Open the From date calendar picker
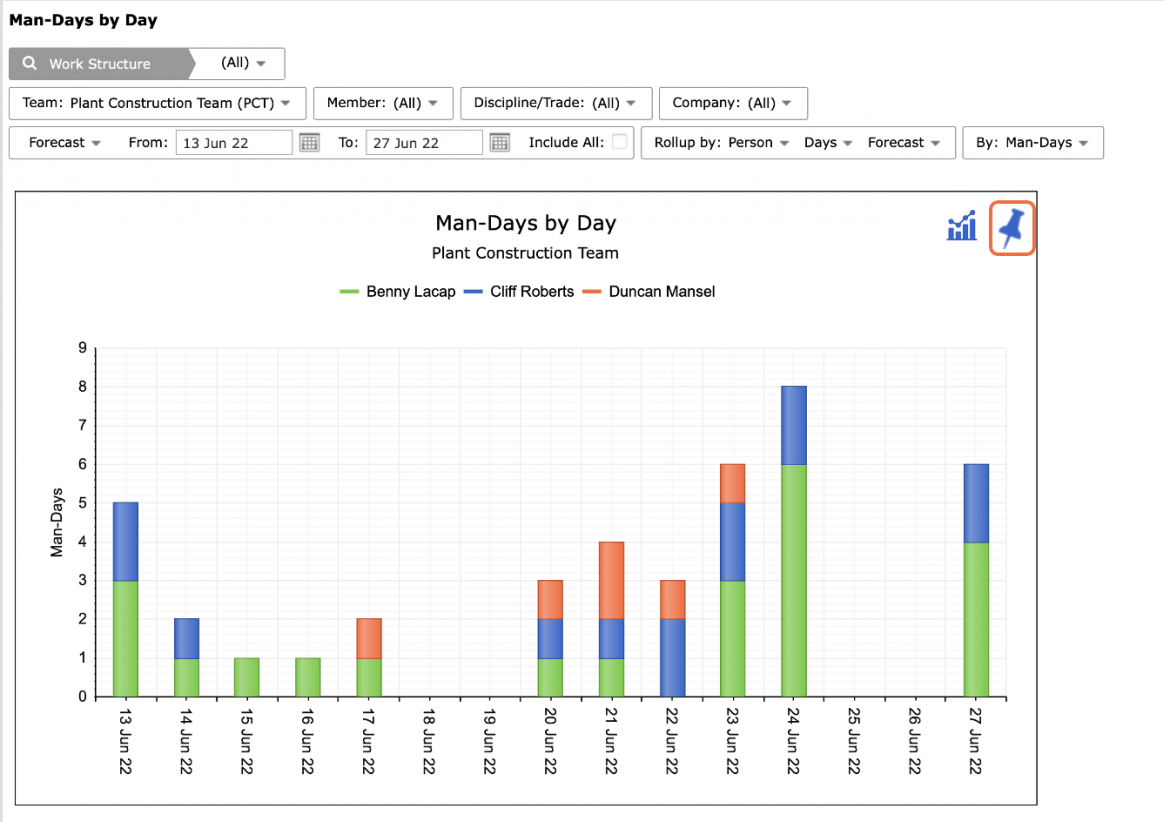Image resolution: width=1170 pixels, height=822 pixels. (x=309, y=142)
